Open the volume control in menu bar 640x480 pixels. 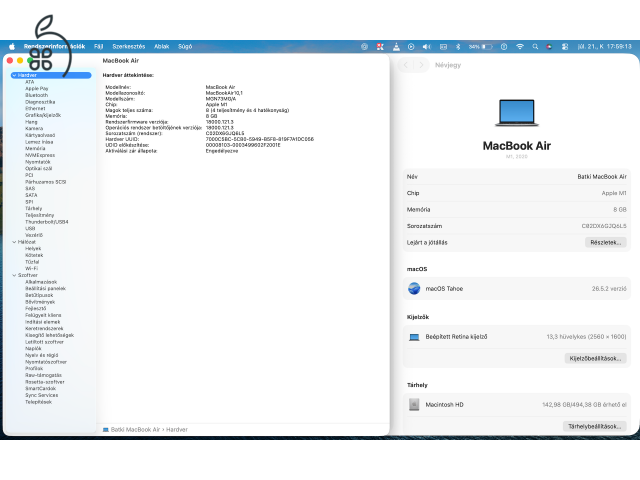point(427,47)
